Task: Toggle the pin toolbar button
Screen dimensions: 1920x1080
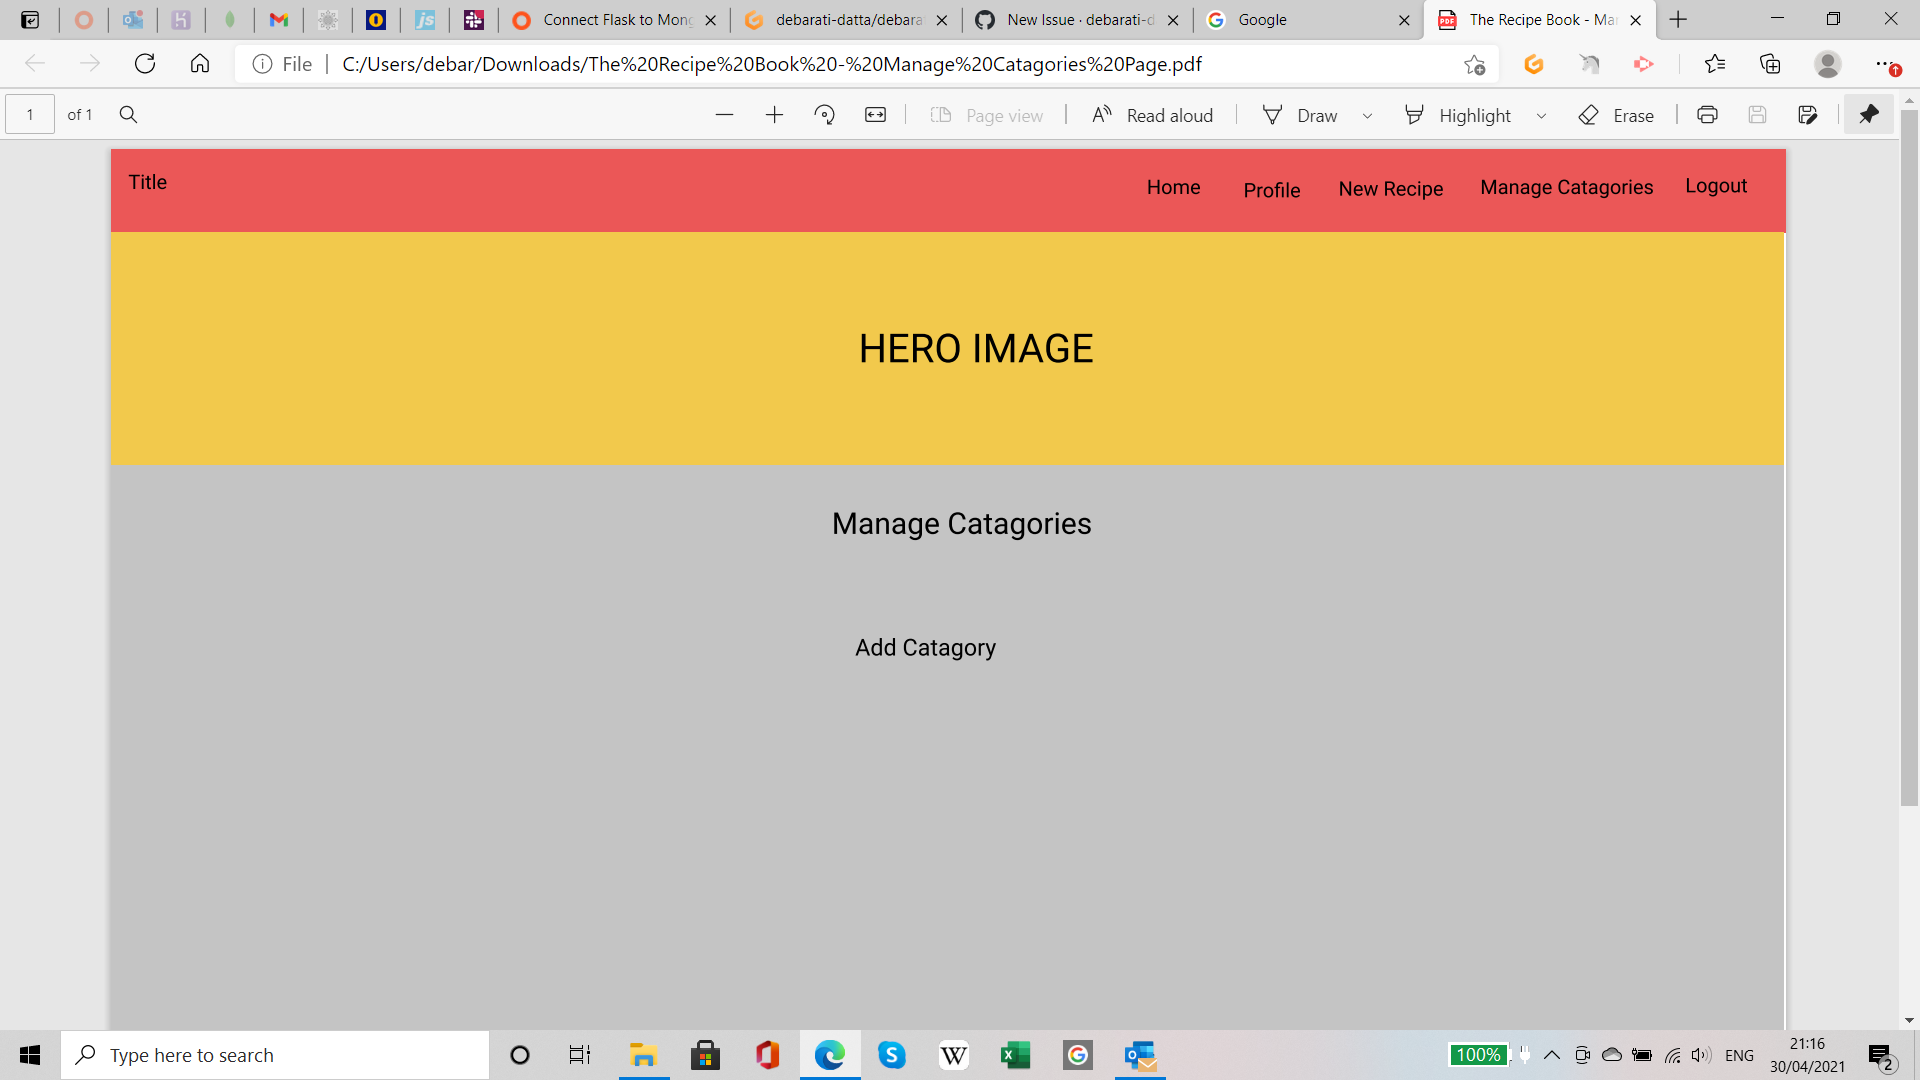Action: 1868,115
